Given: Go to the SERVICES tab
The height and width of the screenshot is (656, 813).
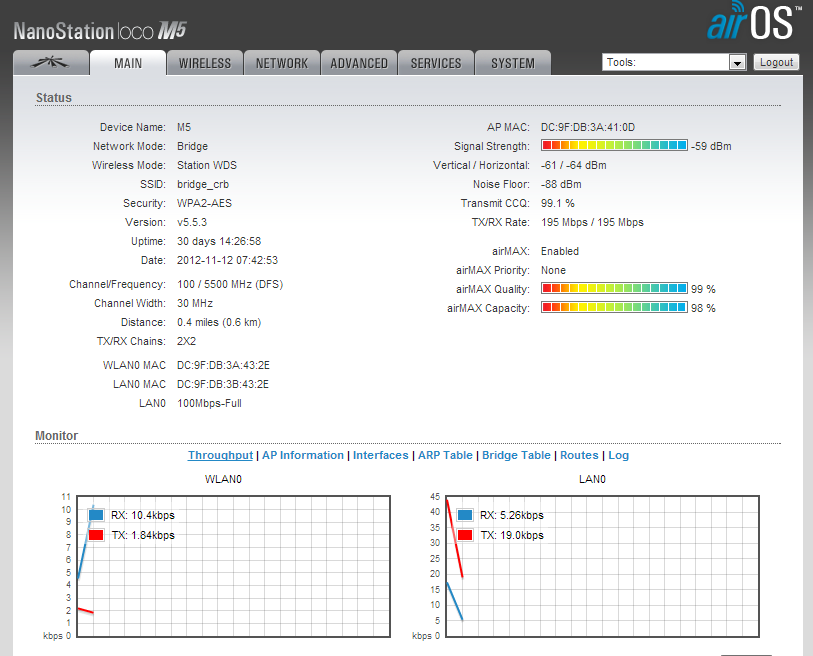Looking at the screenshot, I should click(436, 63).
